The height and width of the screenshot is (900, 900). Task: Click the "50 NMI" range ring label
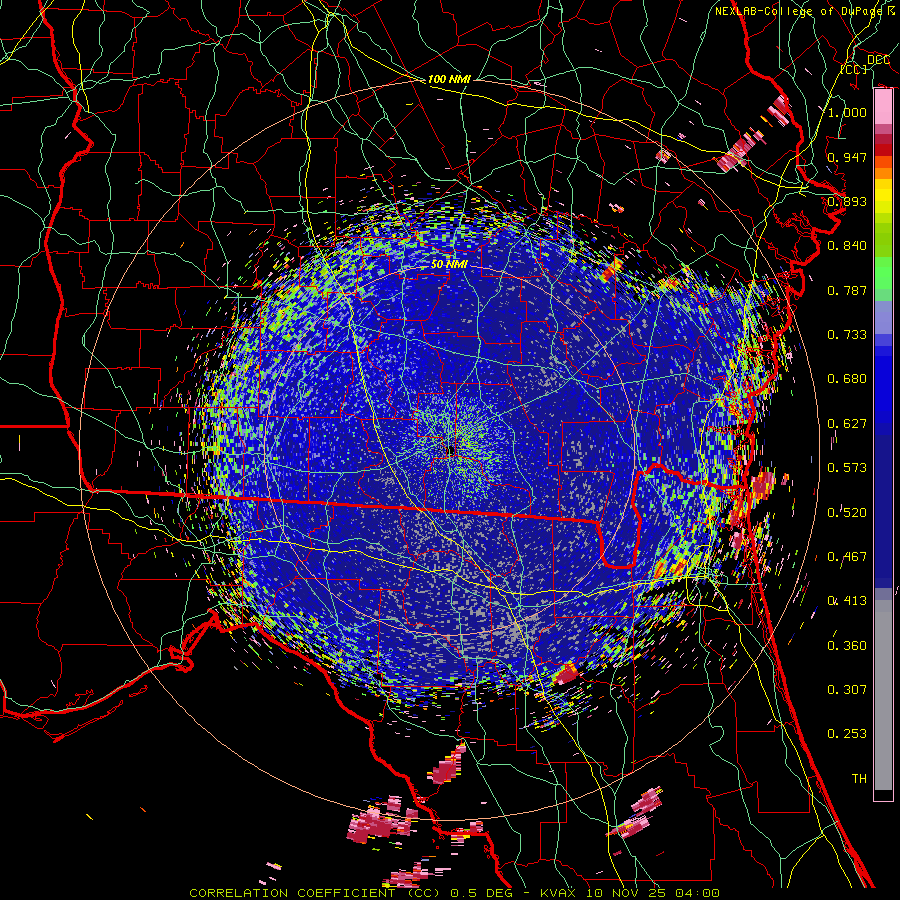click(449, 264)
